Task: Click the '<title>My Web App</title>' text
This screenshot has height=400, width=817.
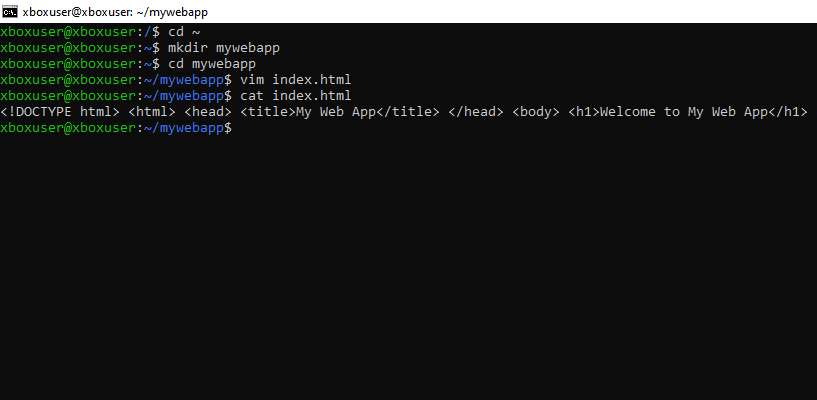Action: tap(340, 112)
